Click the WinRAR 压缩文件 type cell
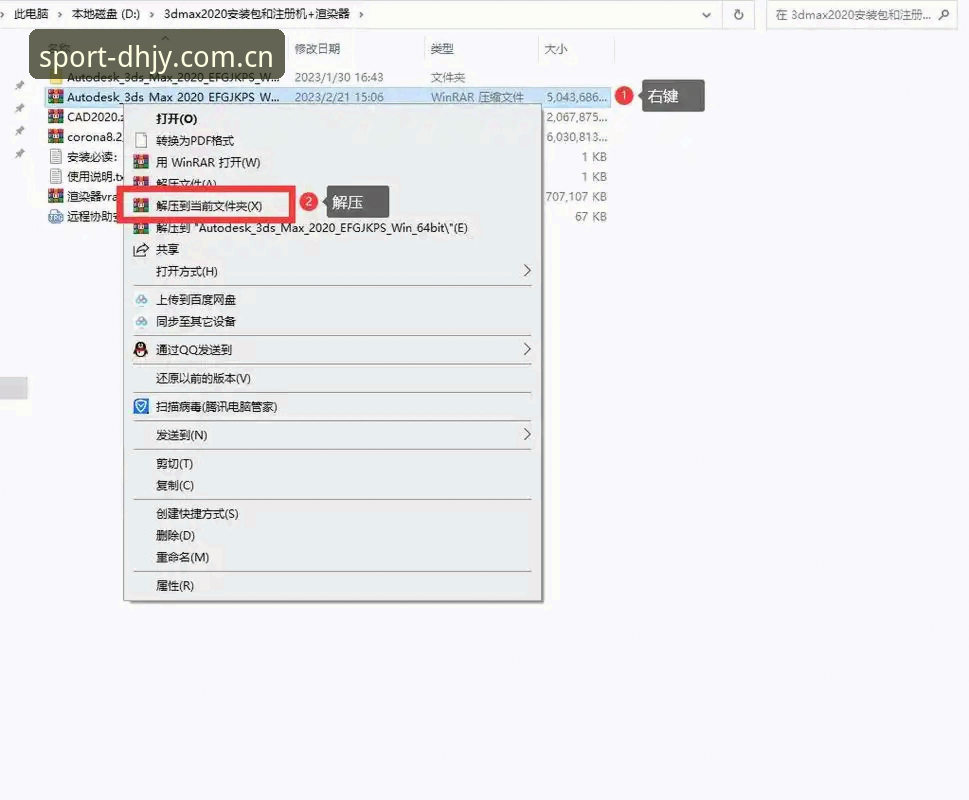Viewport: 969px width, 800px height. (x=477, y=97)
